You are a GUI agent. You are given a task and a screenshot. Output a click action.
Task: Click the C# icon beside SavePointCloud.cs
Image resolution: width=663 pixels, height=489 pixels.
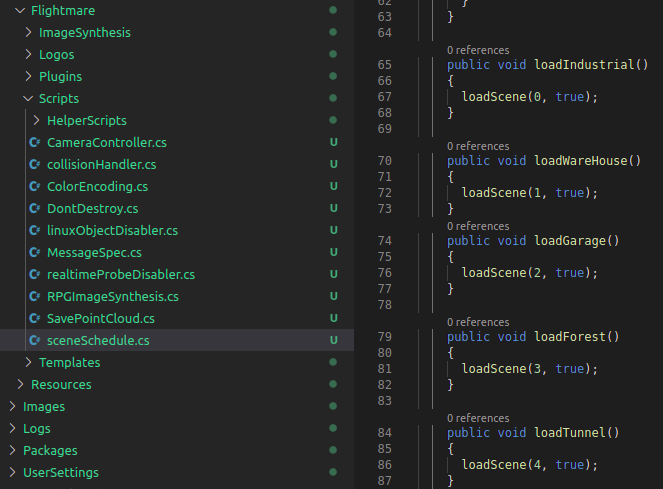click(x=35, y=319)
